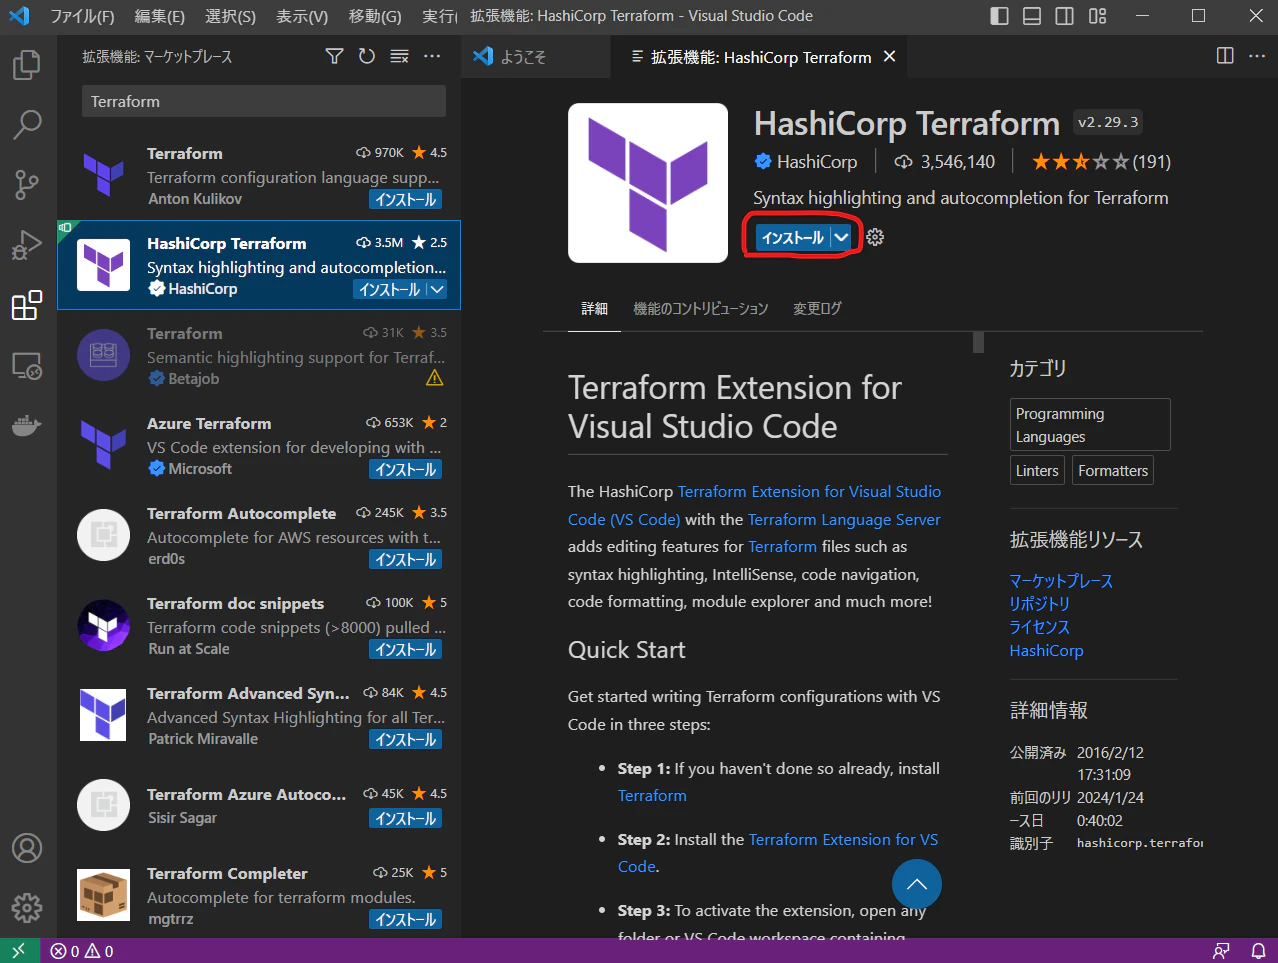Open the HashiCorp resource link
The image size is (1278, 963).
(1047, 650)
